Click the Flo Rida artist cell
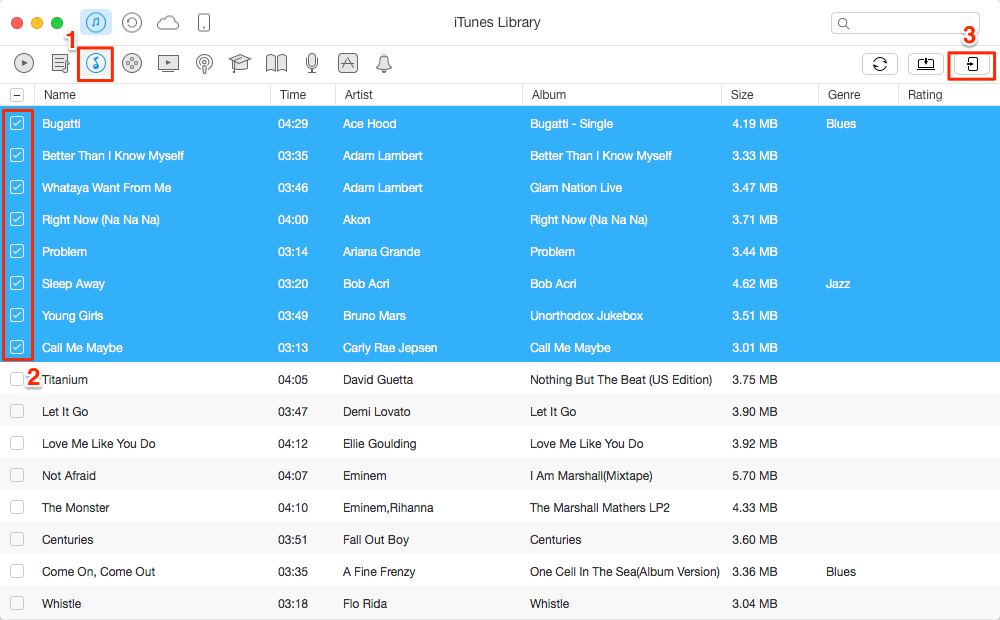The image size is (1000, 620). [x=365, y=603]
